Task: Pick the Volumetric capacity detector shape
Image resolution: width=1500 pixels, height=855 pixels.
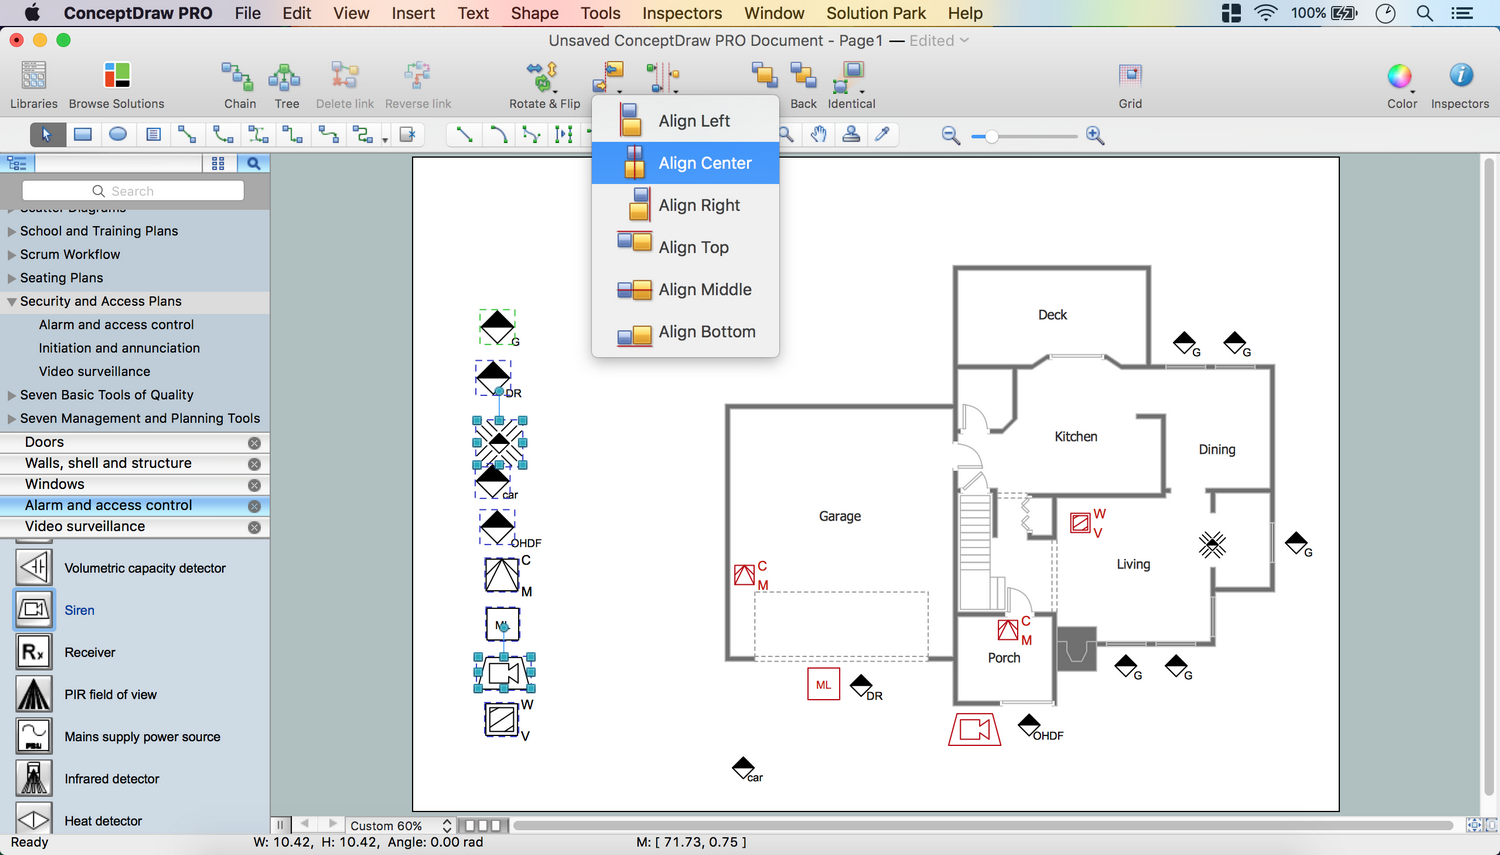Action: tap(34, 568)
